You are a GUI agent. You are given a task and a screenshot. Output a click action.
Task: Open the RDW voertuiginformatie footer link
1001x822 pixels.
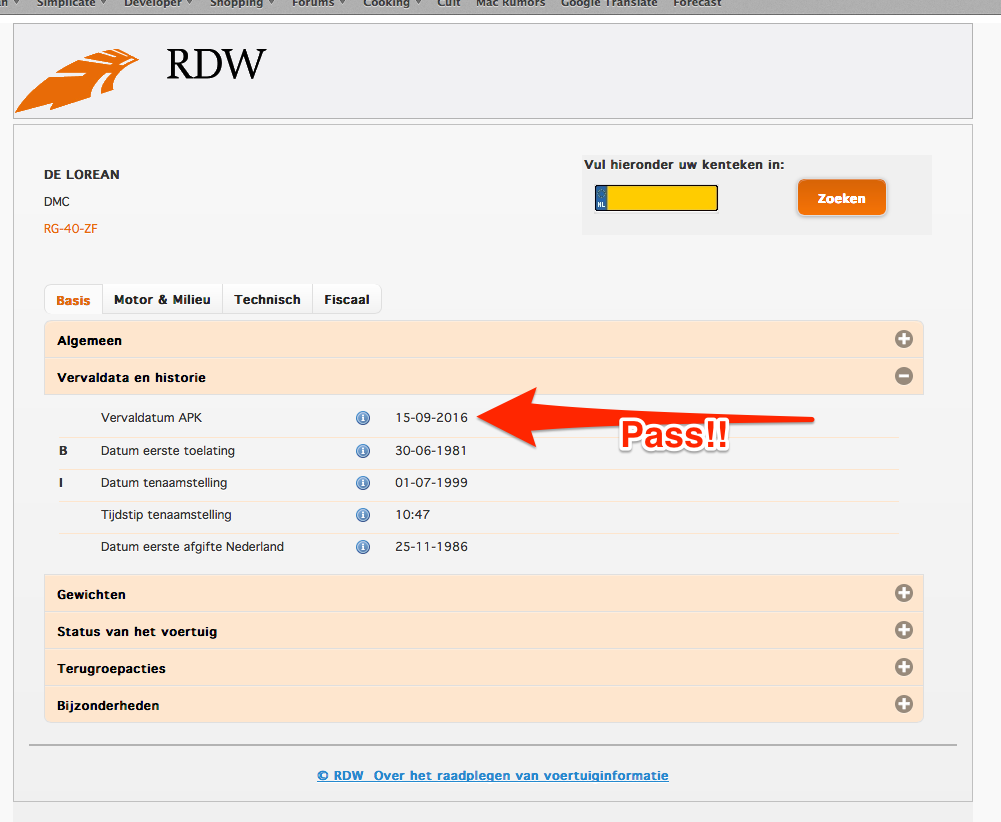[493, 775]
